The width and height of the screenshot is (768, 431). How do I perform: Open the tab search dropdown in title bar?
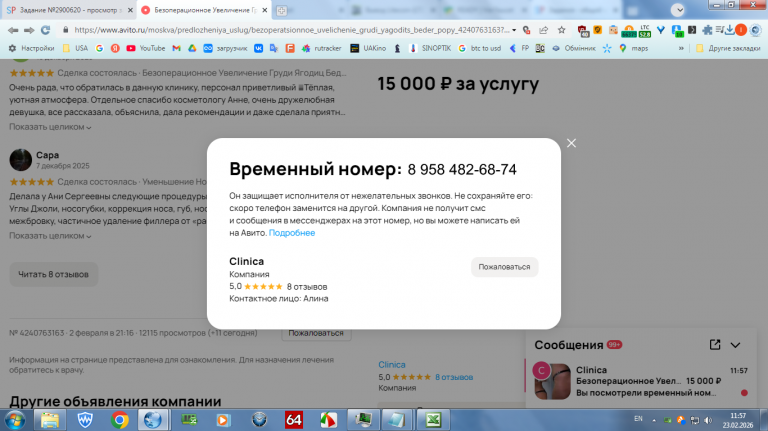tap(678, 10)
